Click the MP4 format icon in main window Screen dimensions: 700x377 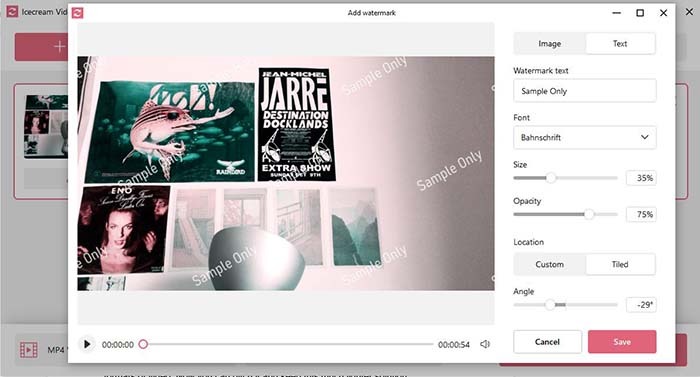tap(29, 350)
